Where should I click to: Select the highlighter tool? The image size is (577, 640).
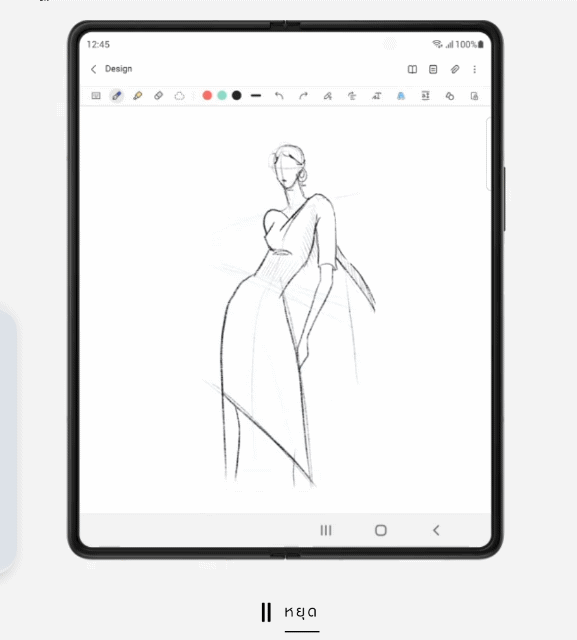point(138,96)
